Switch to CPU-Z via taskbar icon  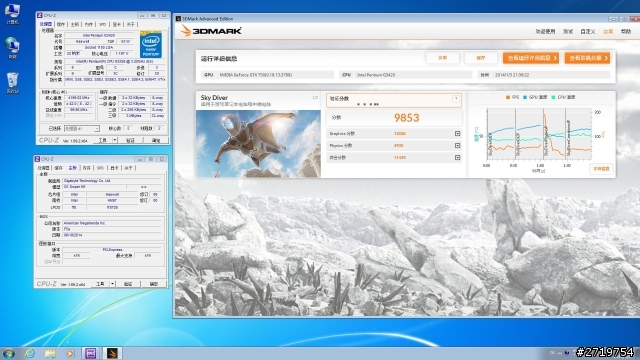(90, 353)
